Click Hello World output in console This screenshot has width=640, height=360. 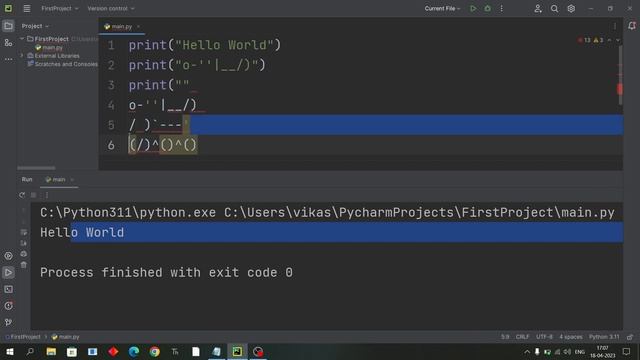[x=82, y=232]
